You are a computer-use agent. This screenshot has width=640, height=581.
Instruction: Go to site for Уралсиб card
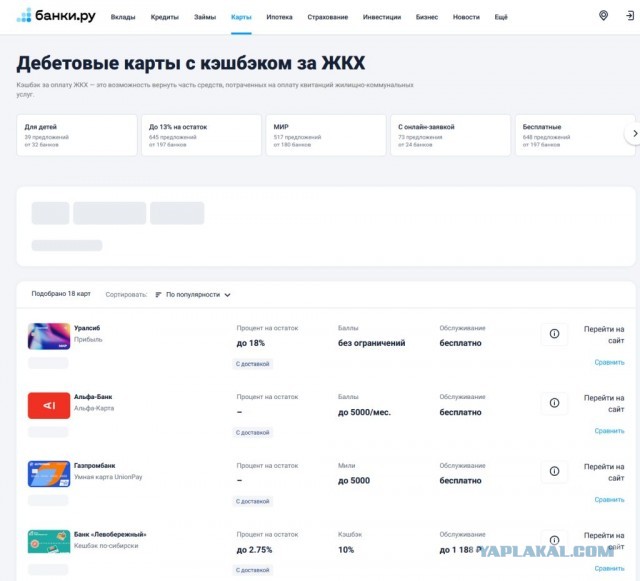point(604,334)
